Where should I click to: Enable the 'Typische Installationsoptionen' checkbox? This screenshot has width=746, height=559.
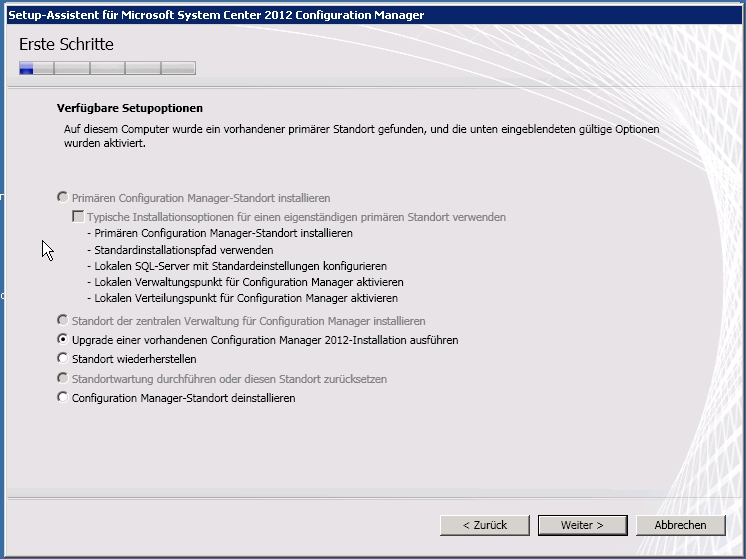78,217
